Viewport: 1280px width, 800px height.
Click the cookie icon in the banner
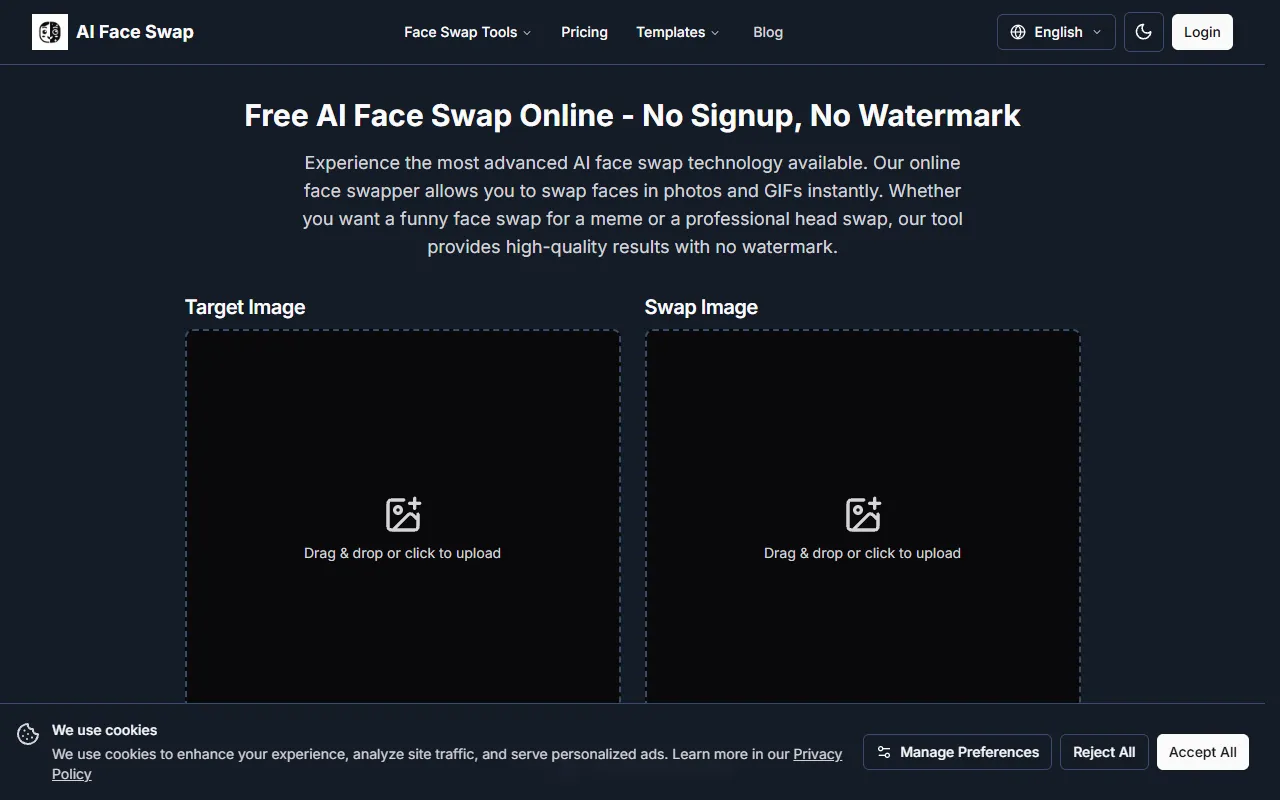point(28,734)
